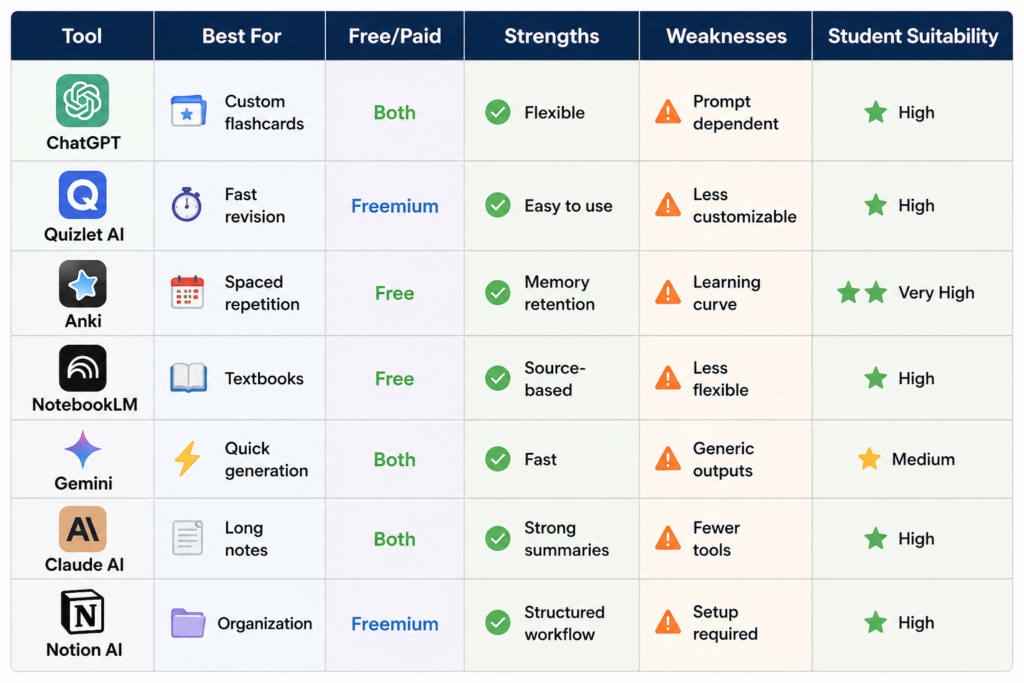
Task: Click the purple folder icon beside Organization
Action: [x=188, y=622]
